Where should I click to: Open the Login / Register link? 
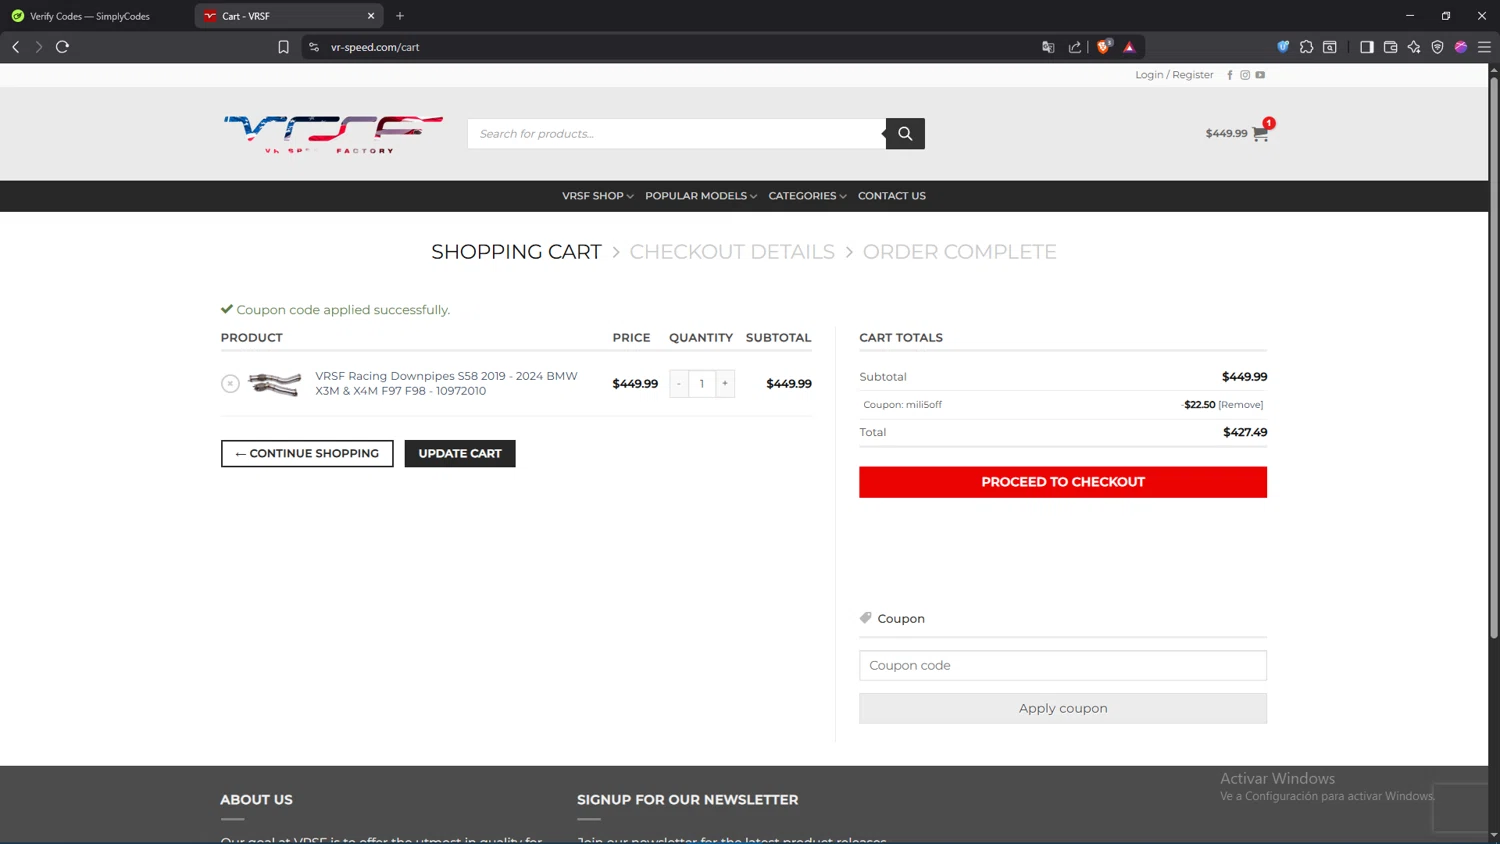1174,75
